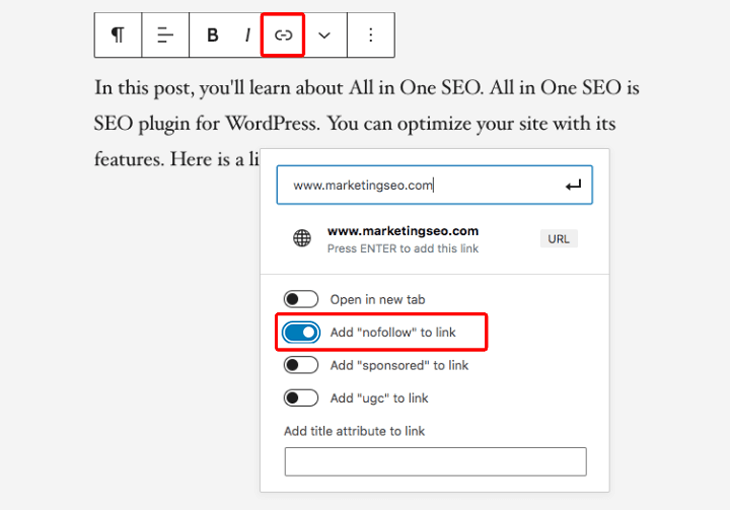
Task: Open the text alignment options
Action: click(165, 35)
